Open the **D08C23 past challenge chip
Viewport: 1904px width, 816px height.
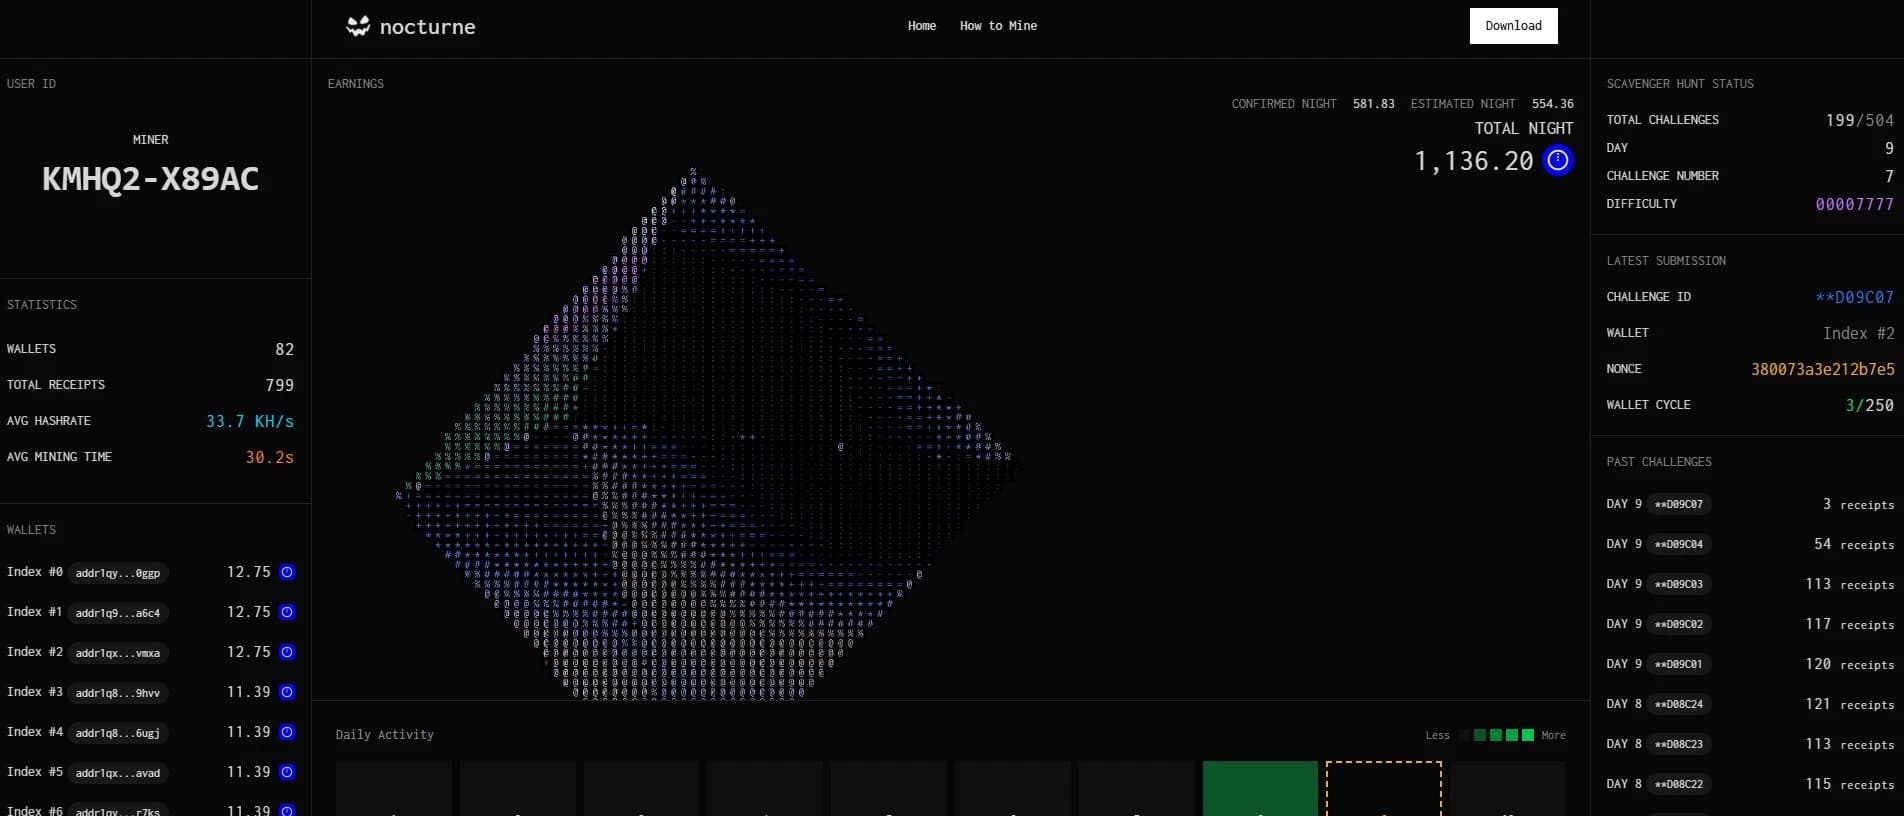(x=1679, y=744)
